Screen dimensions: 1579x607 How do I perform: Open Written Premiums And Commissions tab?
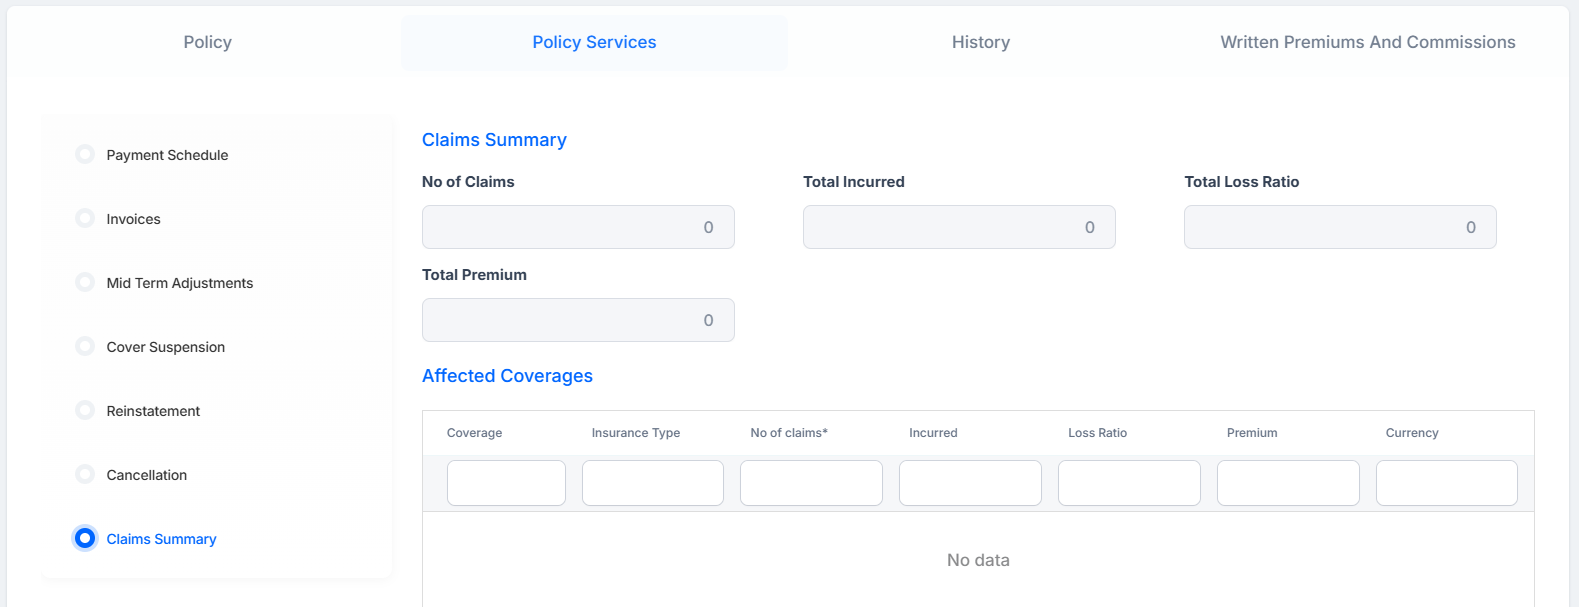(x=1367, y=42)
